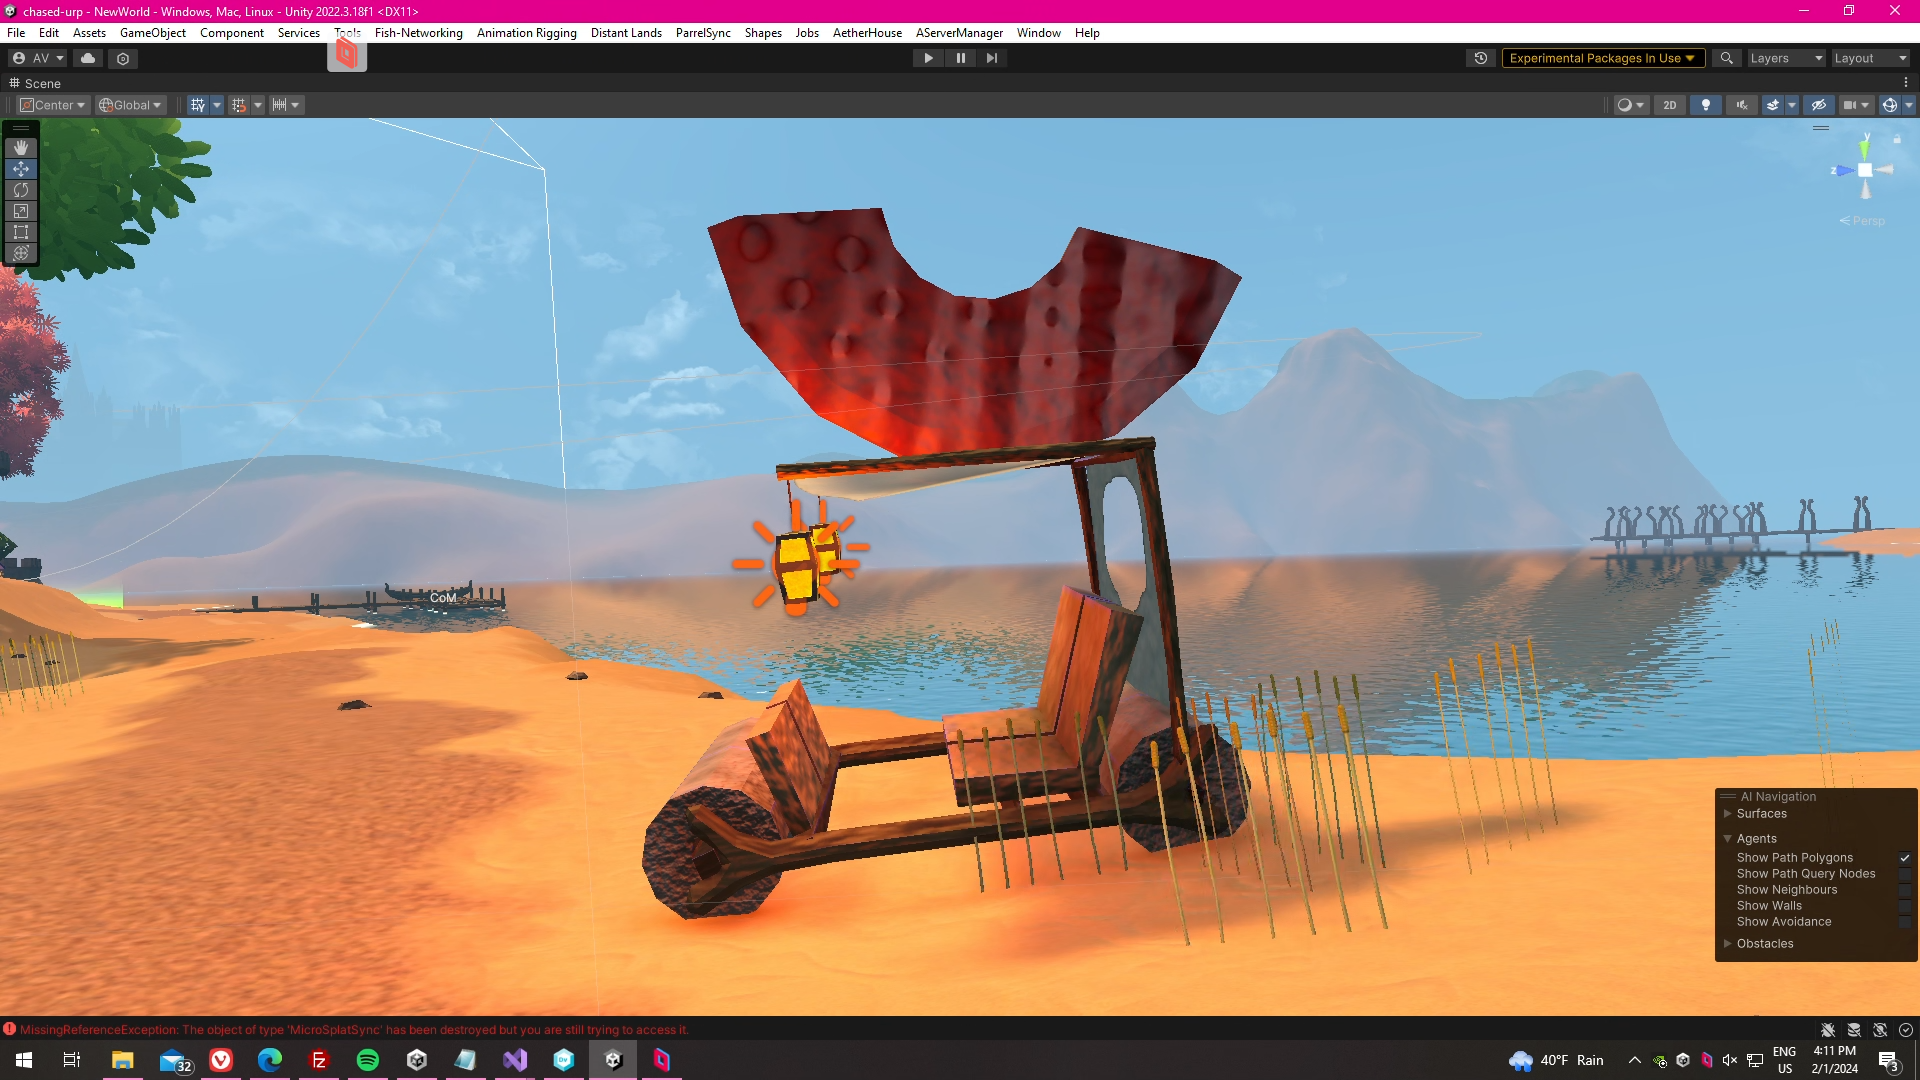The width and height of the screenshot is (1920, 1080).
Task: Open the Fish-Networking menu
Action: [x=418, y=33]
